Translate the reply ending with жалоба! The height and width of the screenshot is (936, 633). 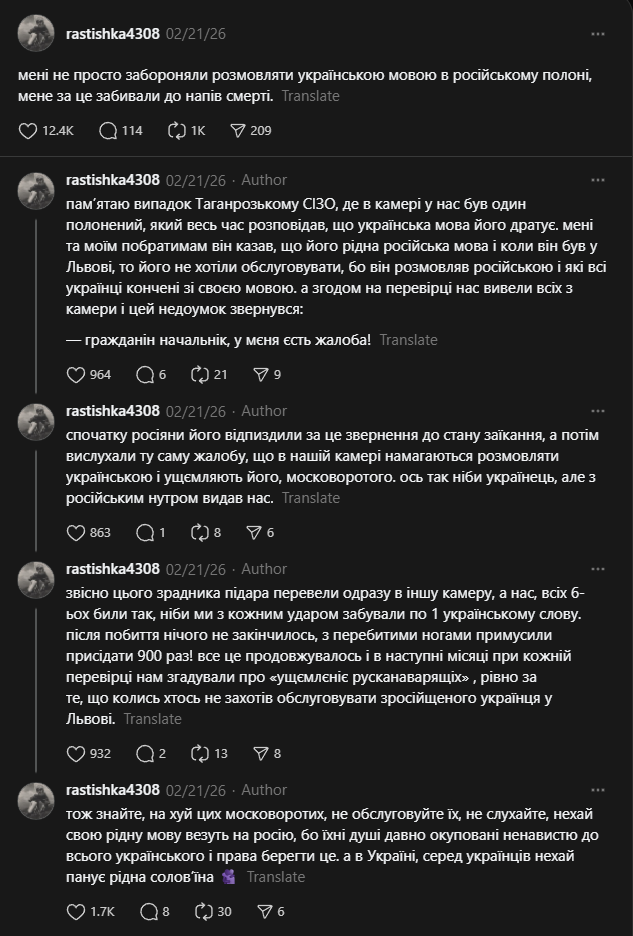point(408,340)
